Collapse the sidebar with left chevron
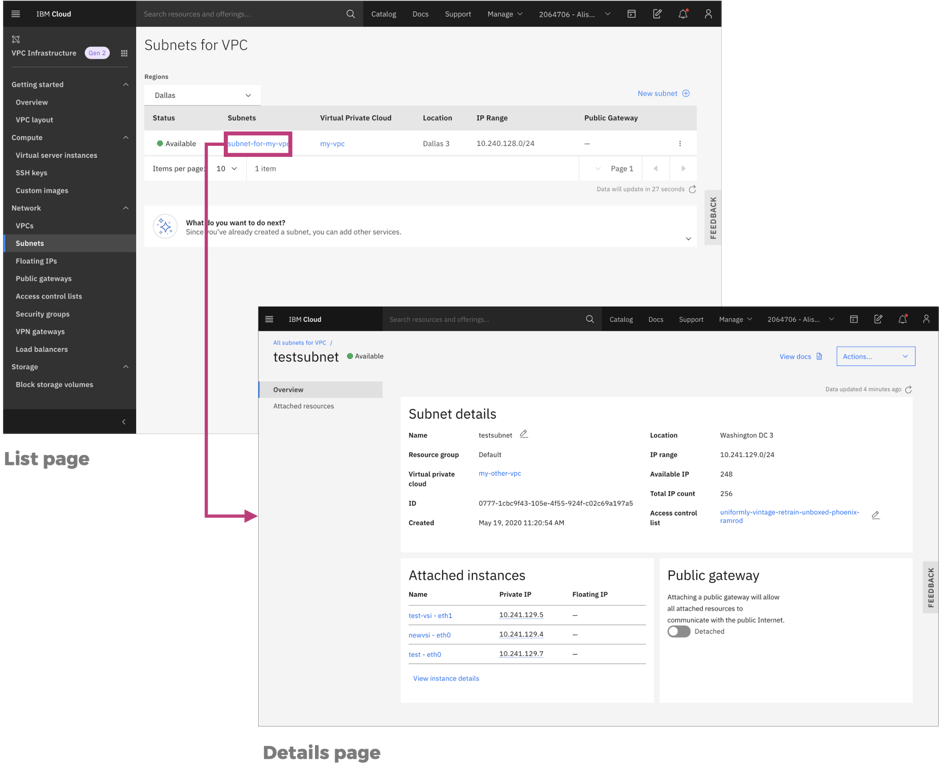939x768 pixels. (x=124, y=422)
